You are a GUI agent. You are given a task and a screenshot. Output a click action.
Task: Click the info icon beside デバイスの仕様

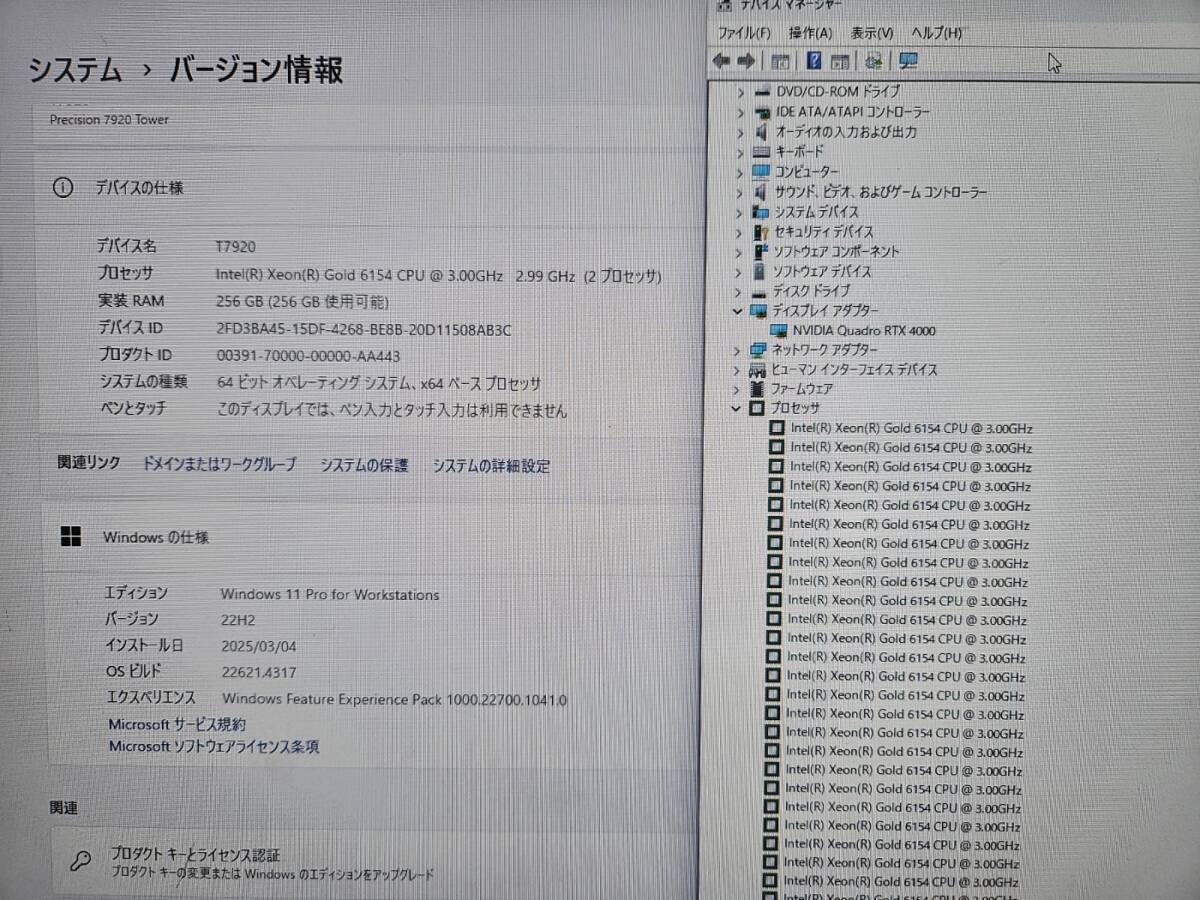(x=62, y=188)
